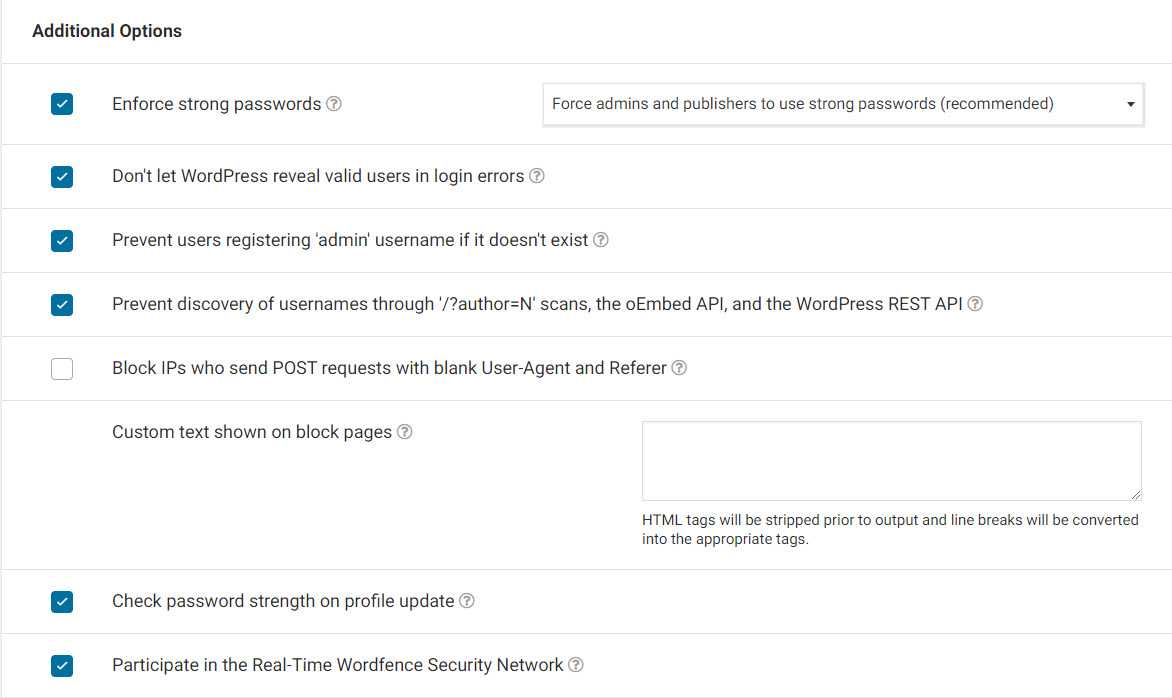1172x698 pixels.
Task: Open help for blank User-Agent blocking
Action: coord(679,368)
